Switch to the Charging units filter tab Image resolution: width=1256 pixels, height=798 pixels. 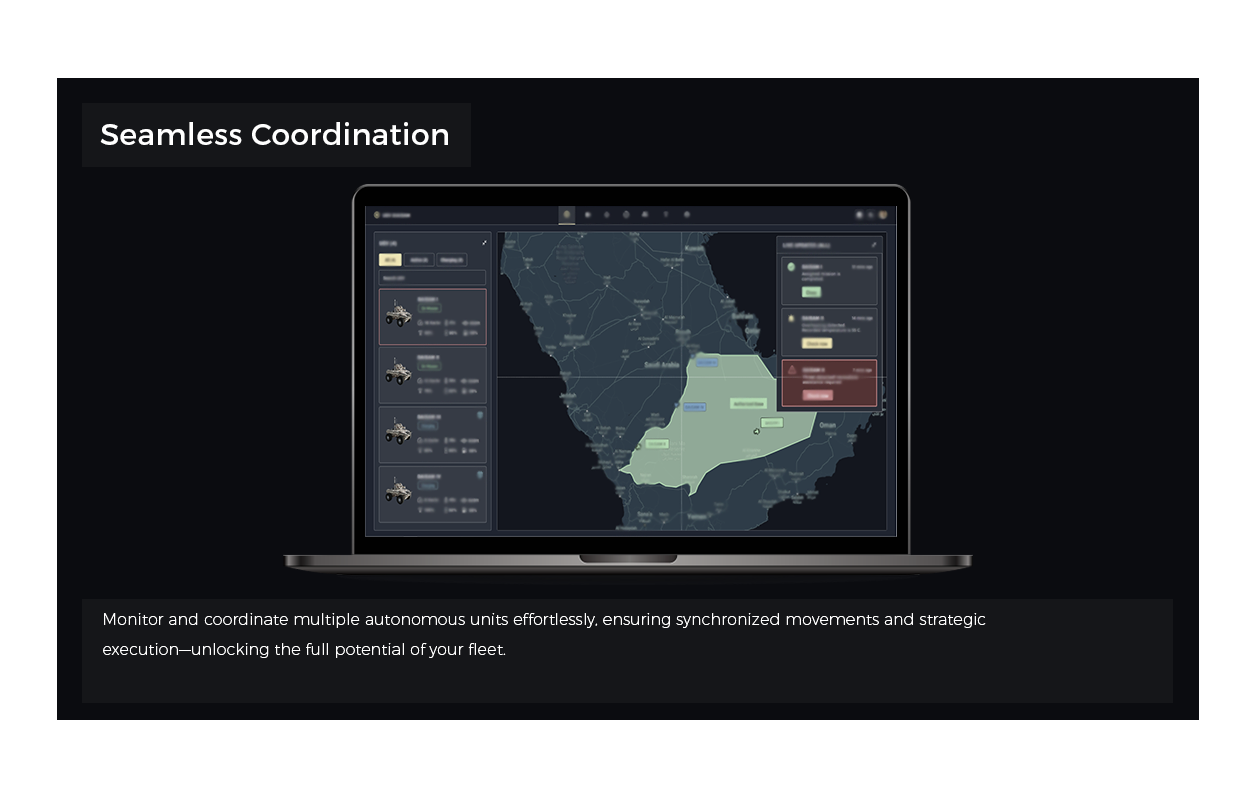(452, 260)
